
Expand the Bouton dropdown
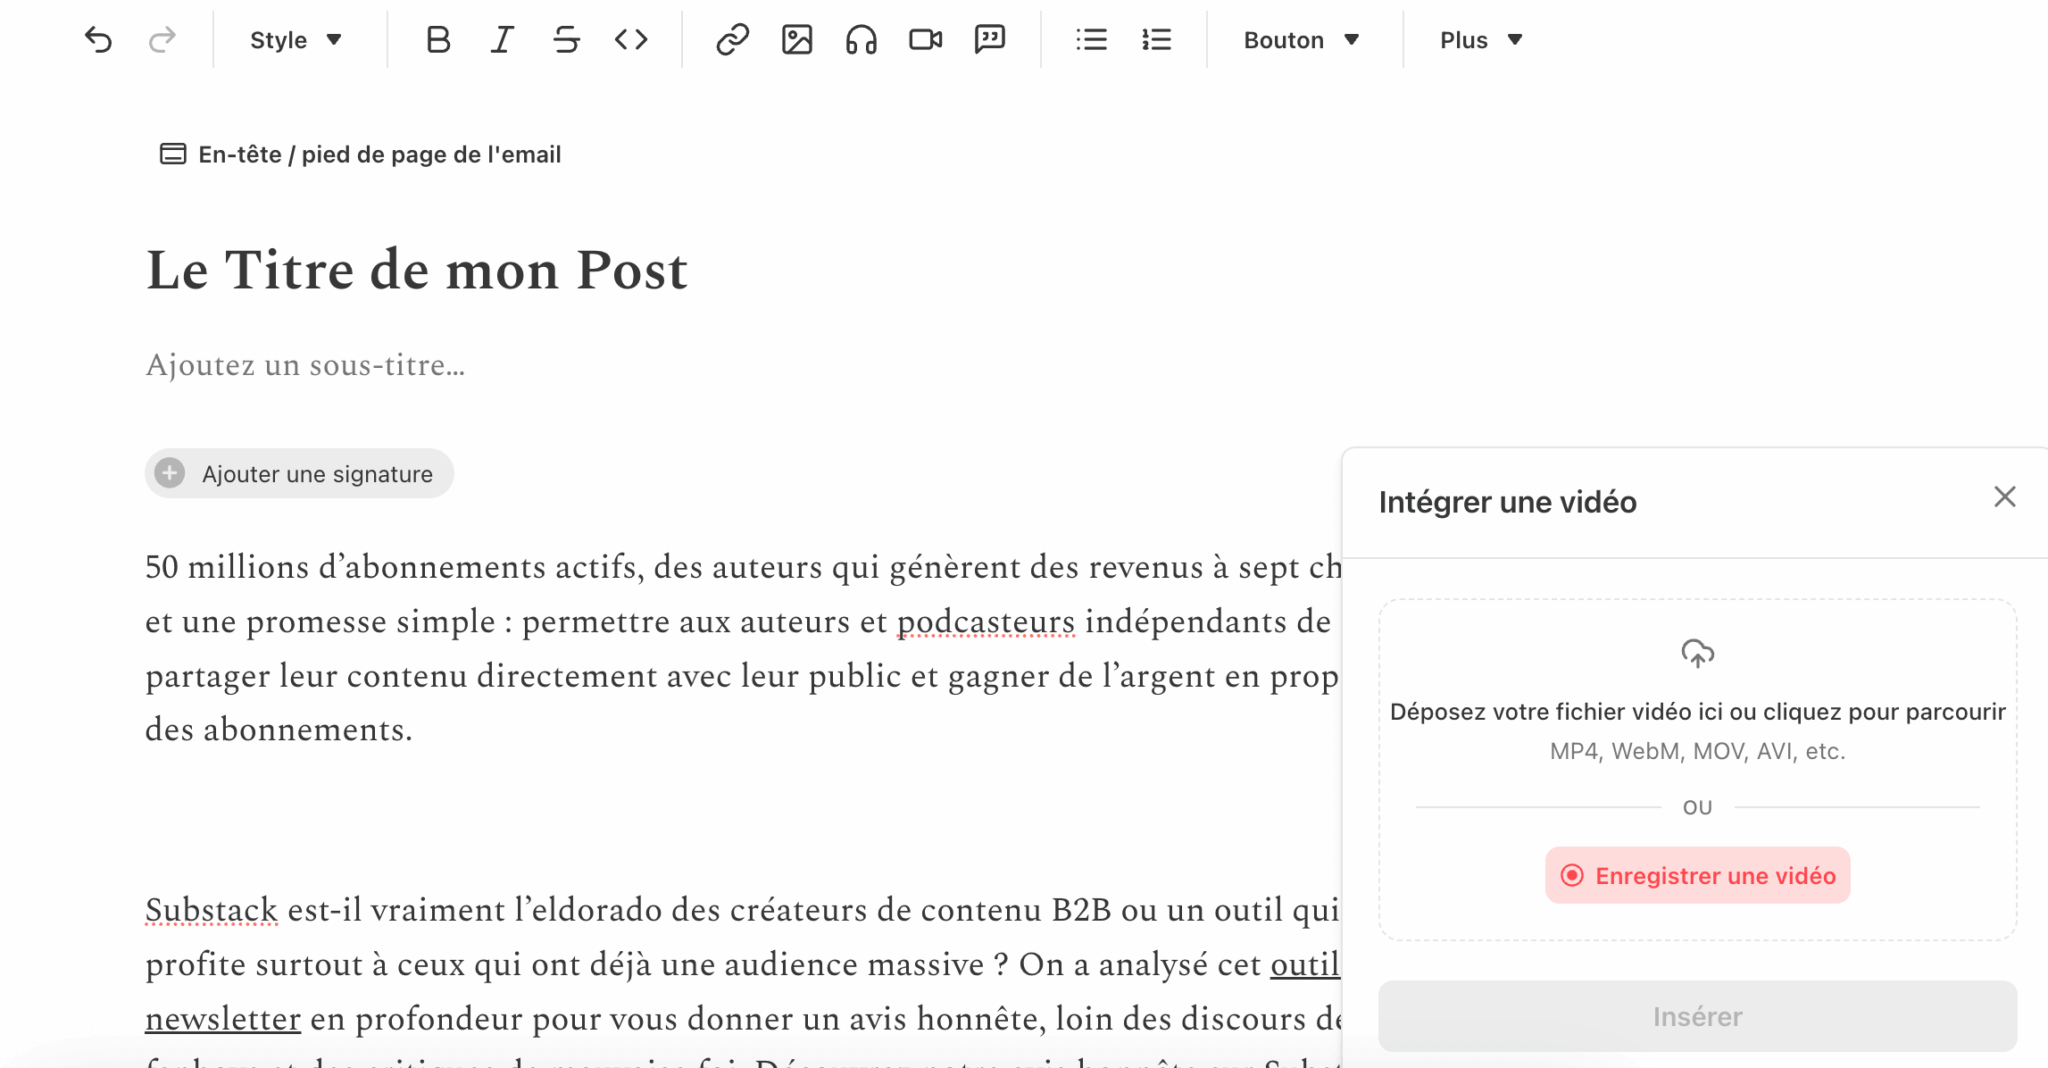[x=1301, y=40]
